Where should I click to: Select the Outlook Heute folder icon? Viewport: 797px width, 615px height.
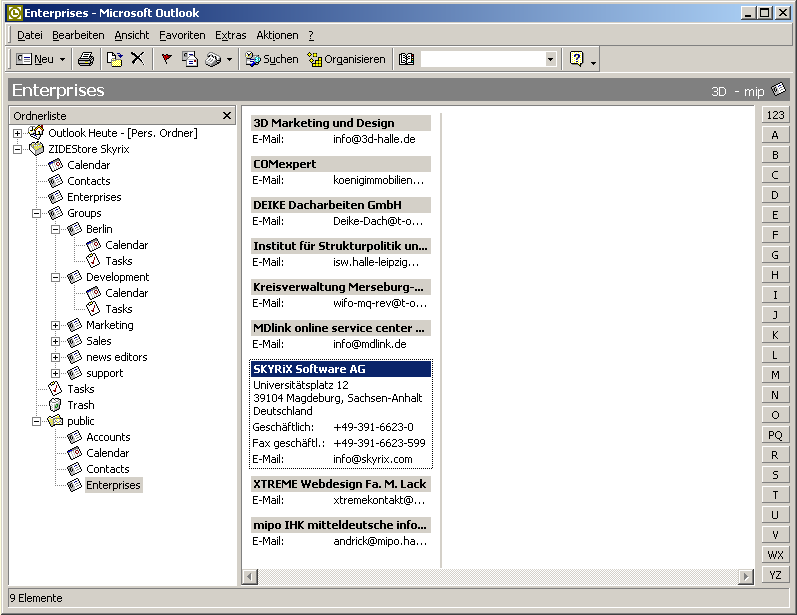point(36,132)
